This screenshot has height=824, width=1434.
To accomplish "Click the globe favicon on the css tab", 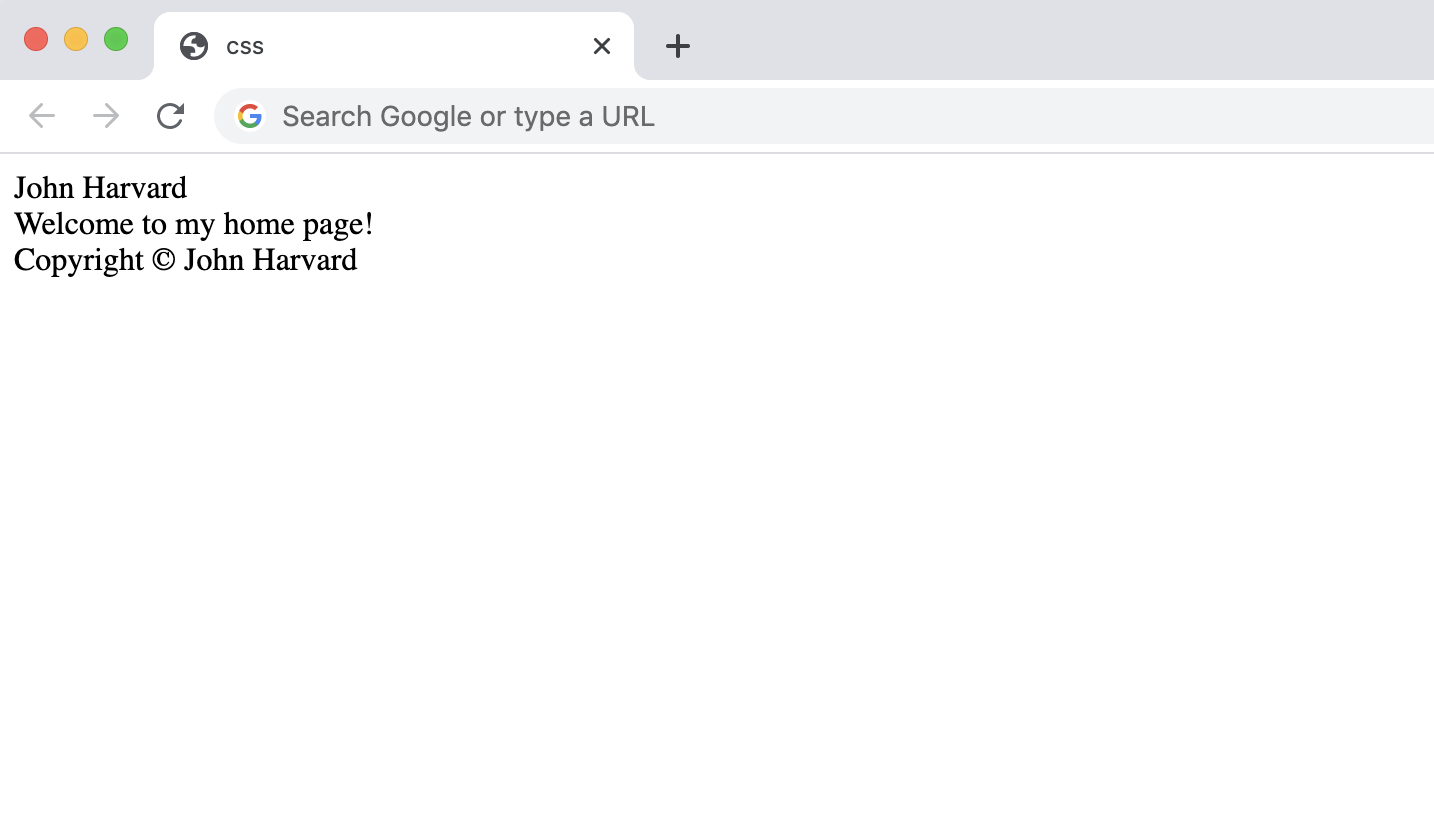I will coord(194,46).
